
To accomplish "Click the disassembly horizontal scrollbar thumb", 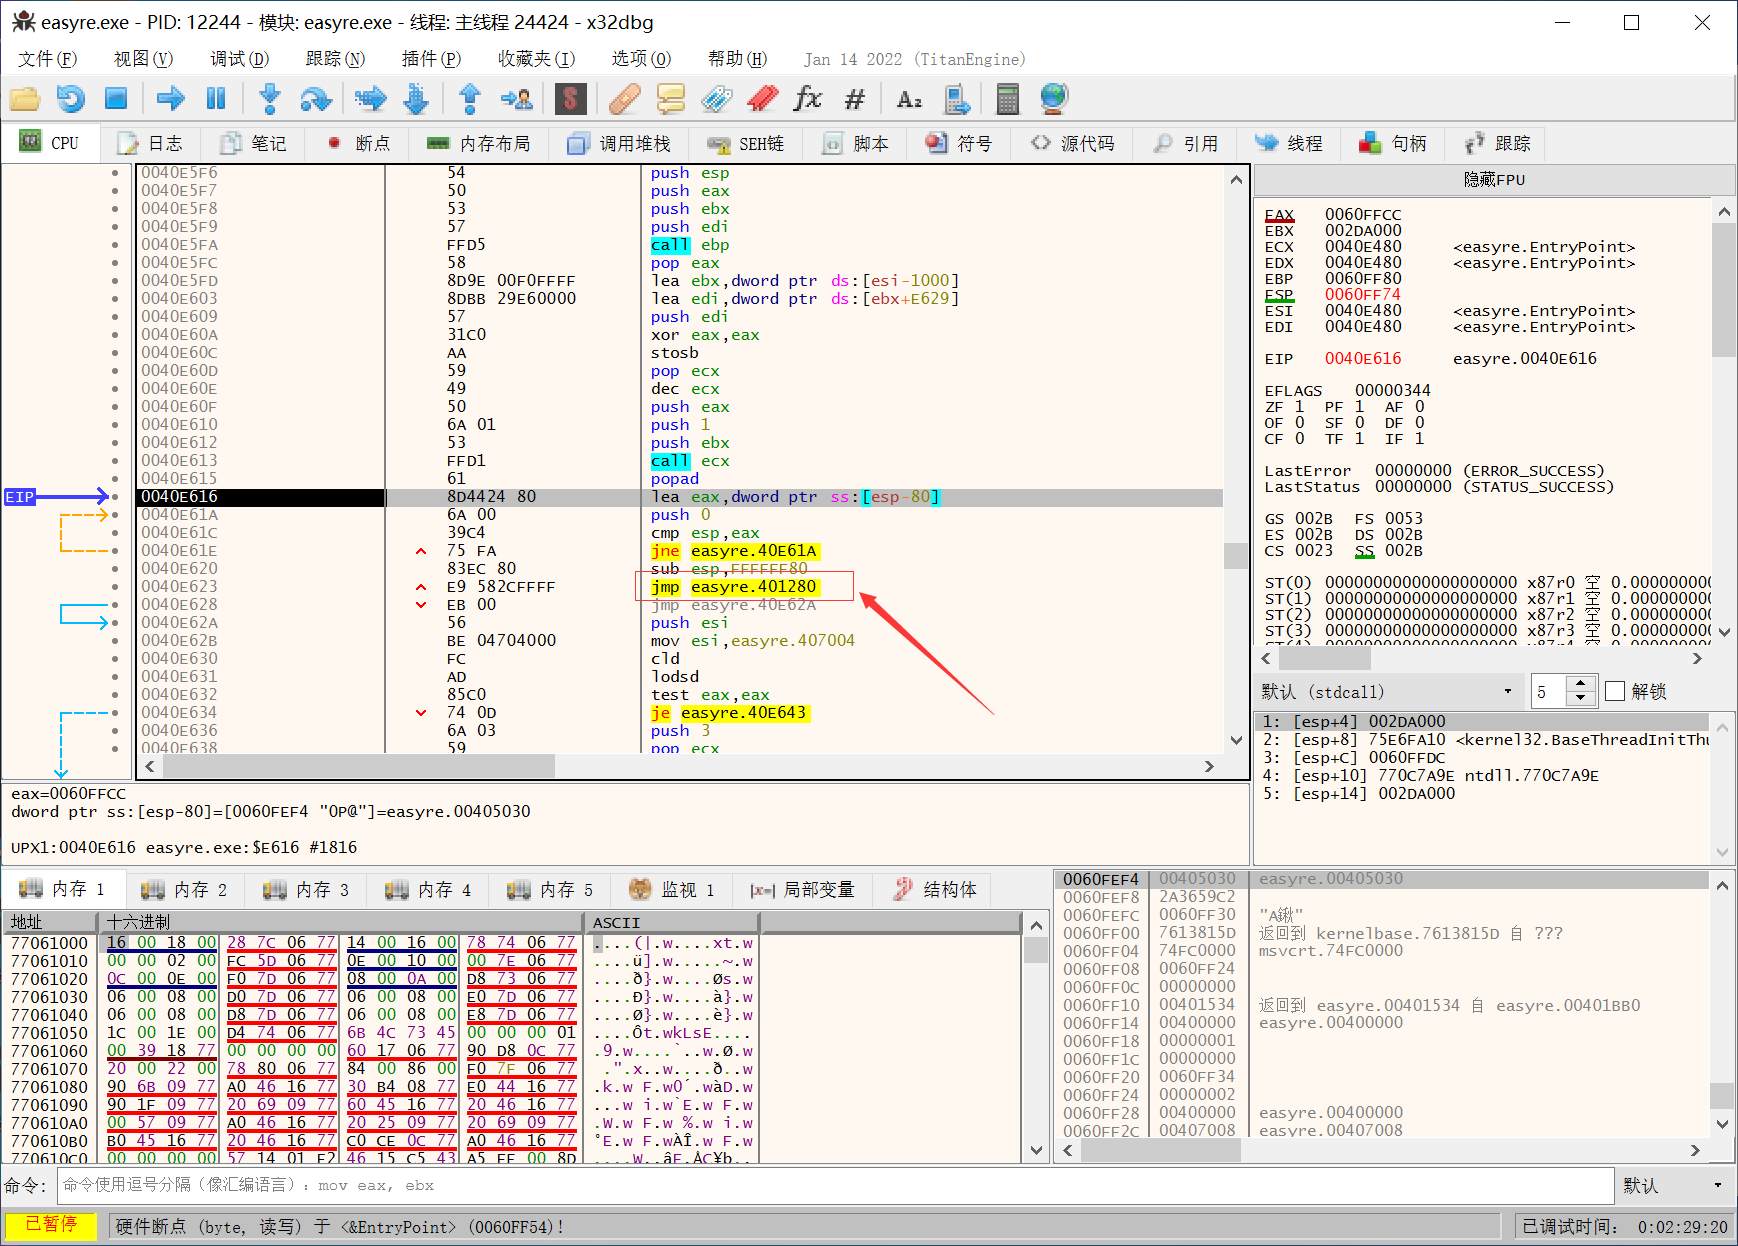I will 360,766.
